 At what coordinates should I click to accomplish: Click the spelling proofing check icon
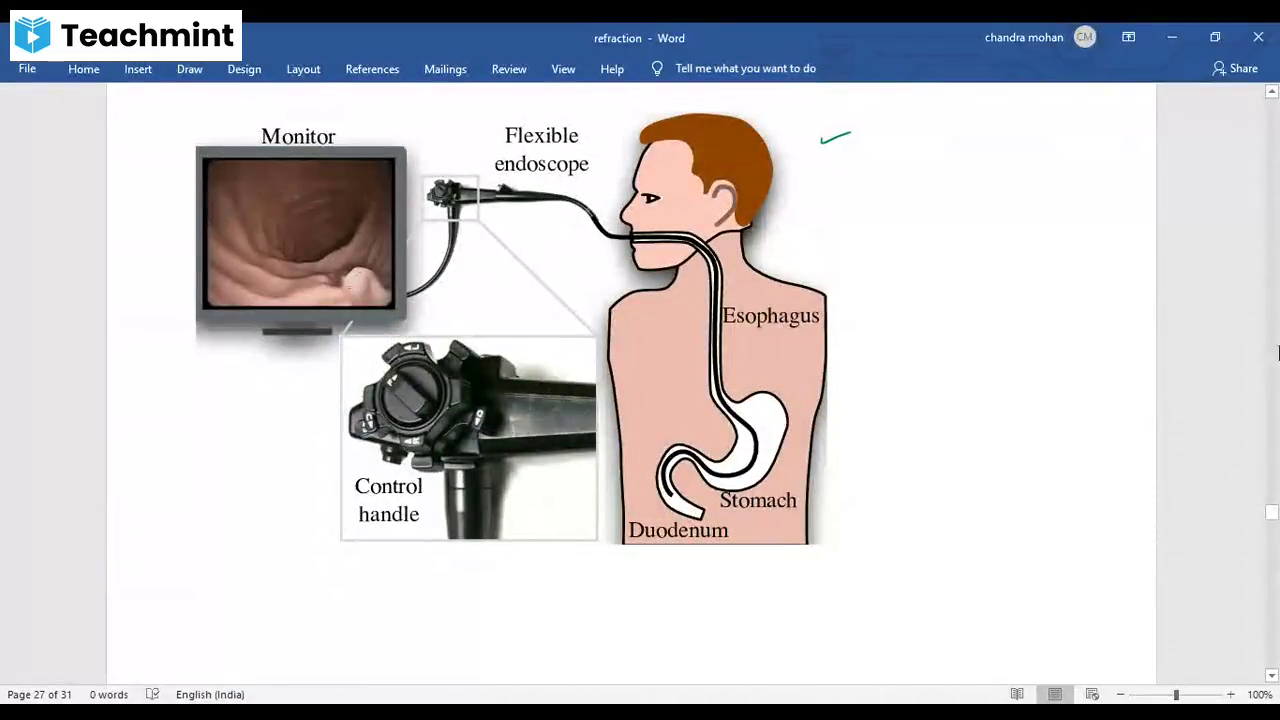tap(152, 694)
